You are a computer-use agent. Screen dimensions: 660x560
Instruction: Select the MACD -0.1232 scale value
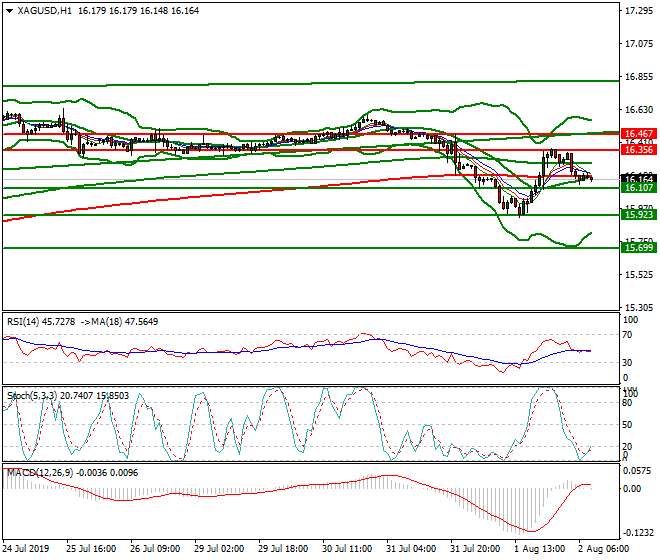pyautogui.click(x=639, y=533)
